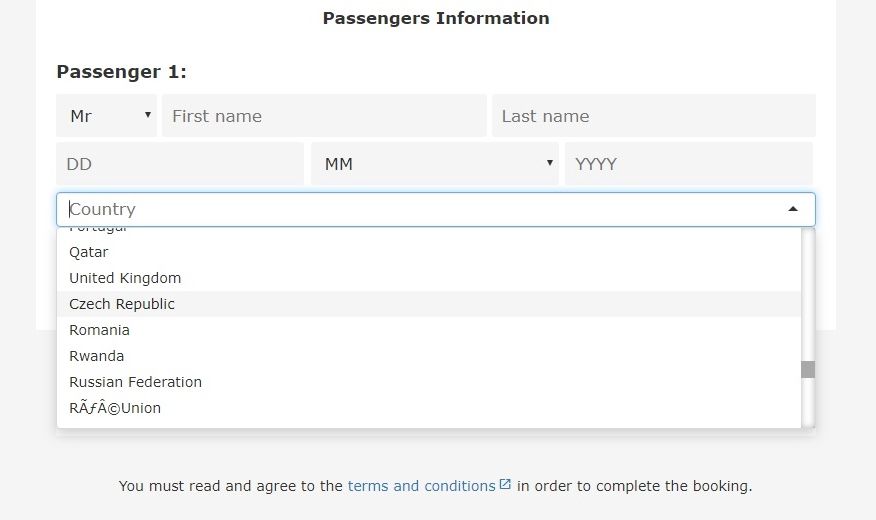Select Rwanda in the dropdown list
The image size is (876, 520).
click(x=429, y=356)
